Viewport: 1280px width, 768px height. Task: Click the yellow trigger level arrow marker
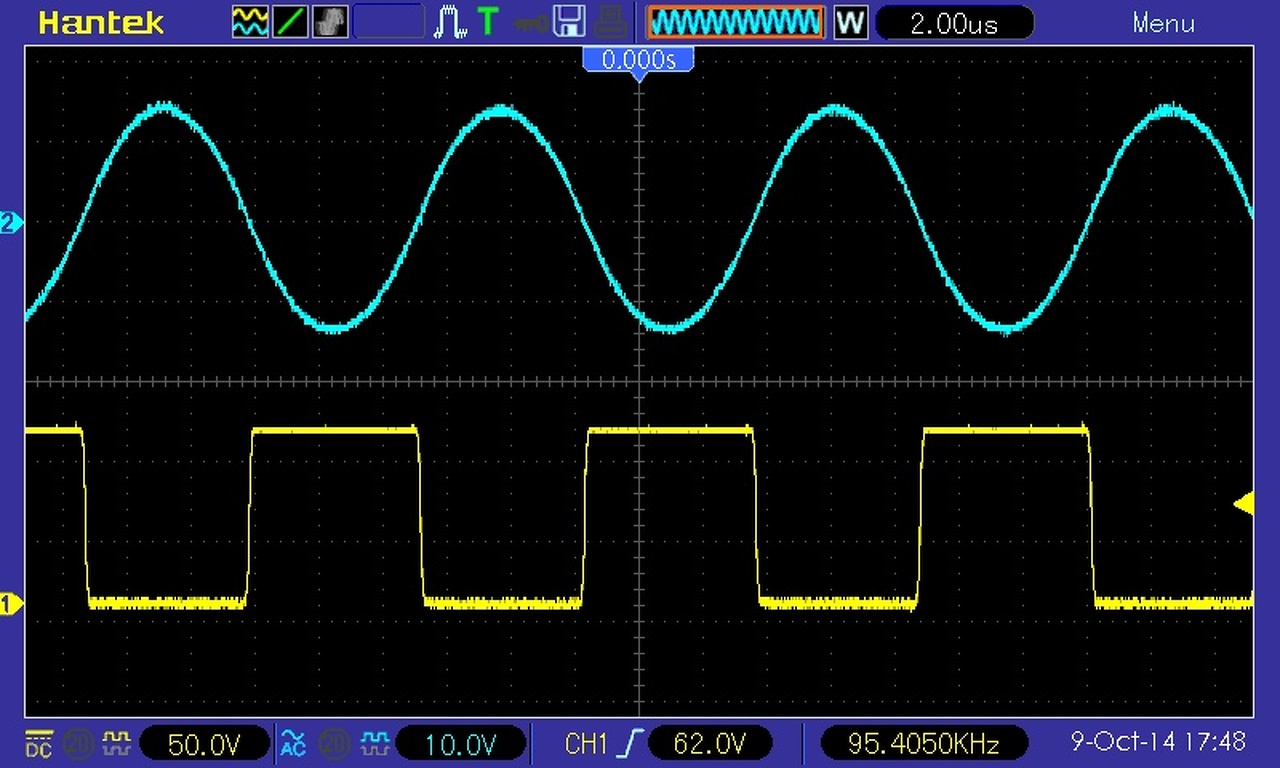coord(1243,504)
